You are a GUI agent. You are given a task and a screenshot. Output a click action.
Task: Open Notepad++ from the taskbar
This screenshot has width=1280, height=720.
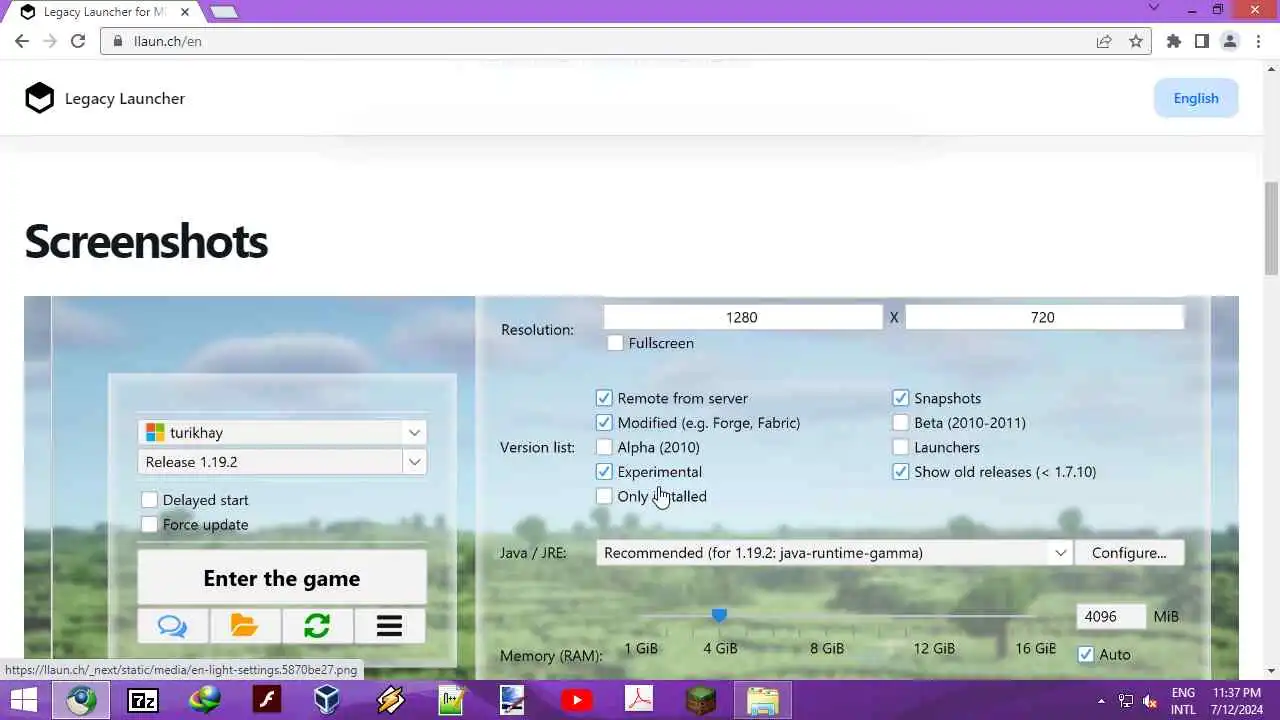click(452, 700)
